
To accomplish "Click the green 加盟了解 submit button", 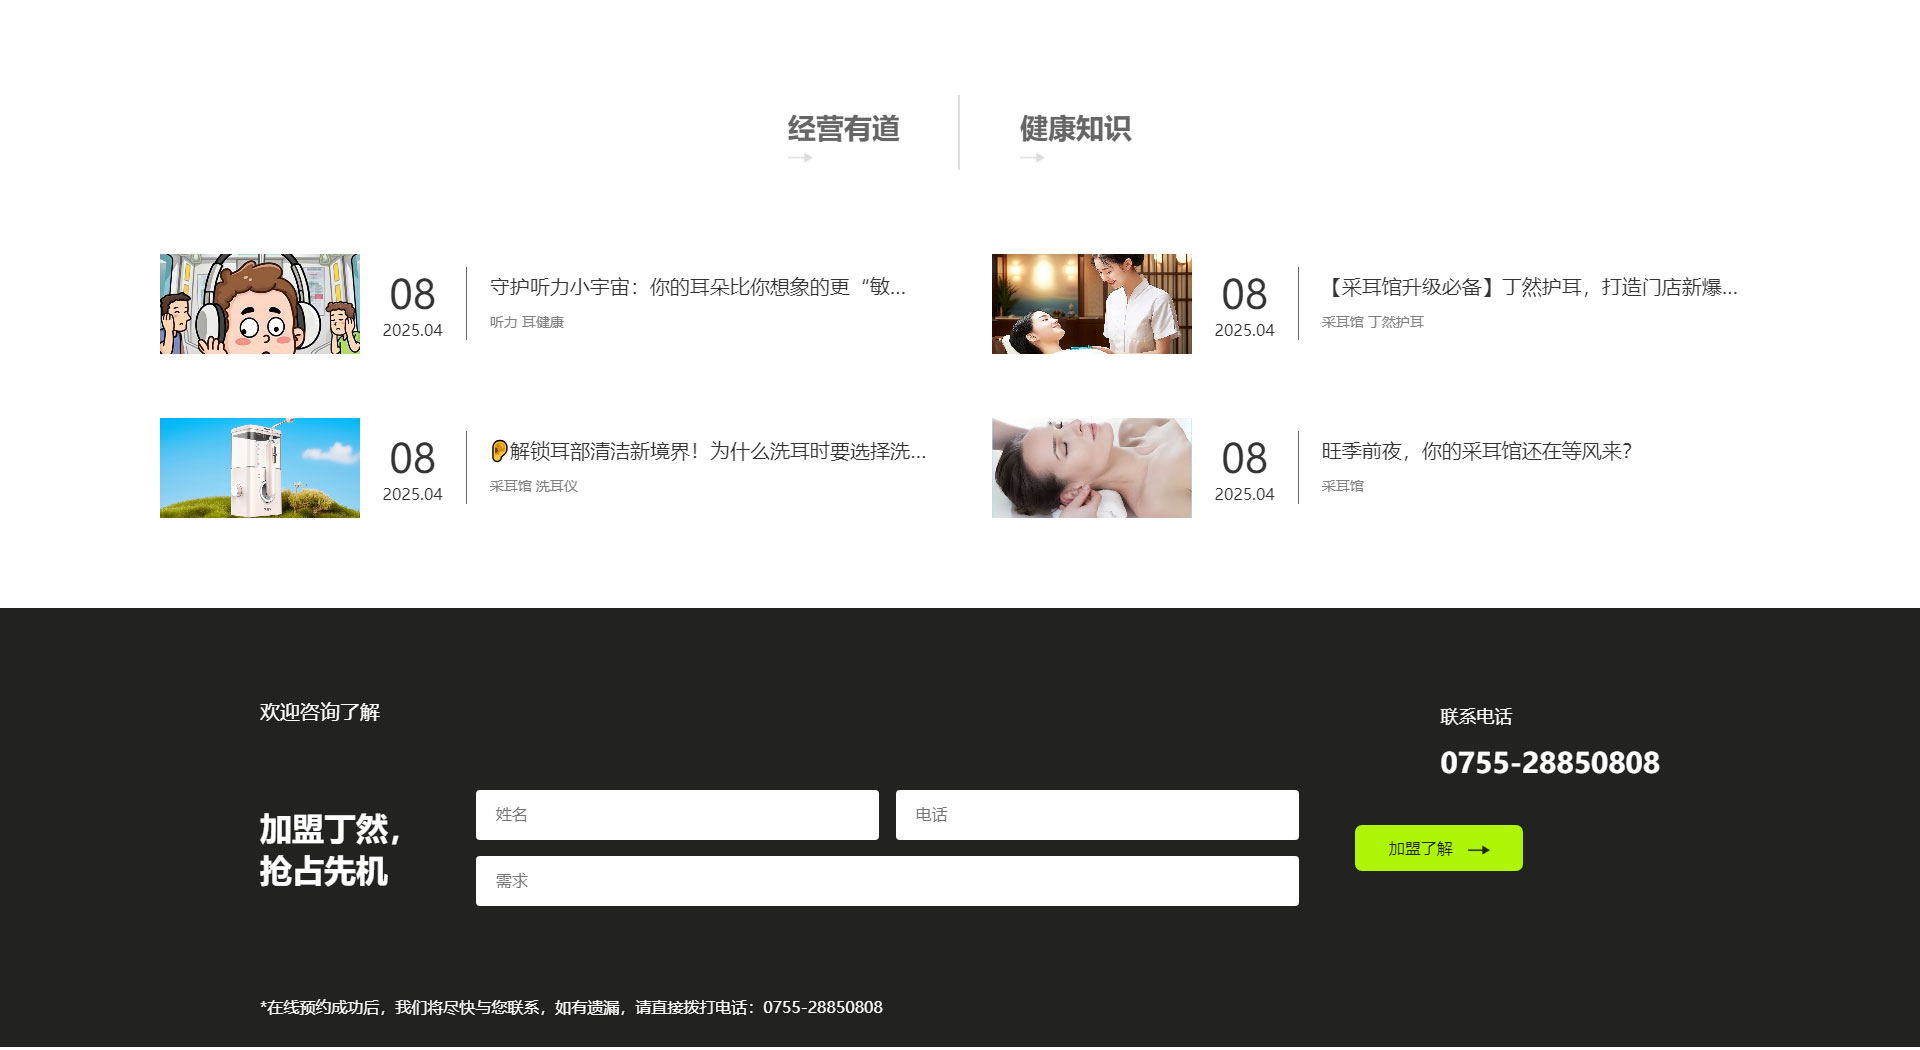I will [1438, 848].
